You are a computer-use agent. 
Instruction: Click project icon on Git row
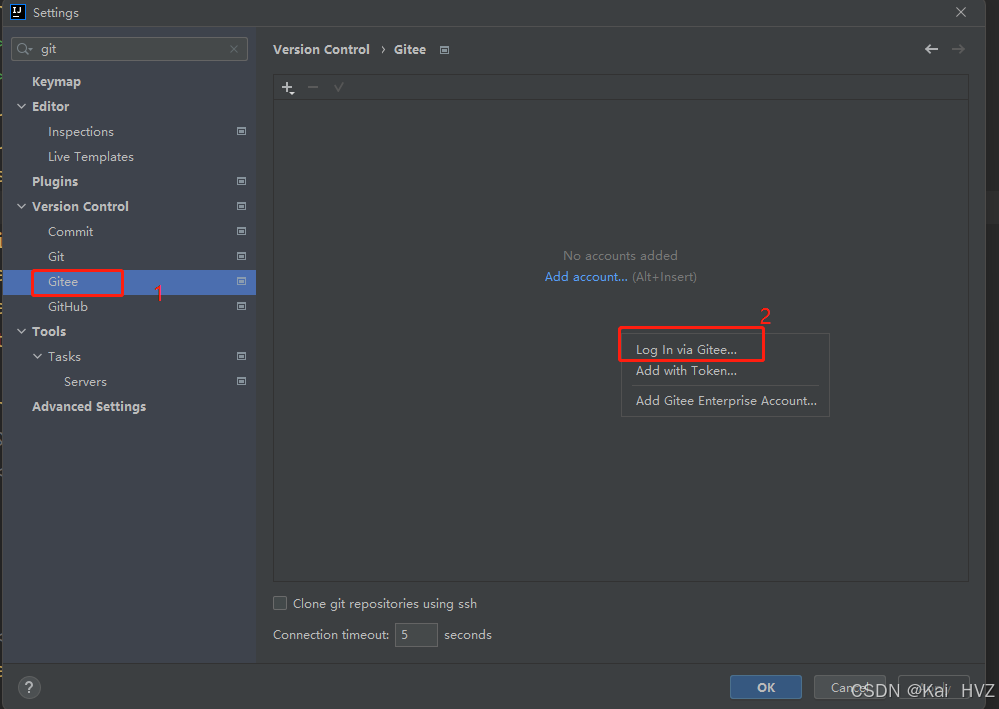(241, 256)
